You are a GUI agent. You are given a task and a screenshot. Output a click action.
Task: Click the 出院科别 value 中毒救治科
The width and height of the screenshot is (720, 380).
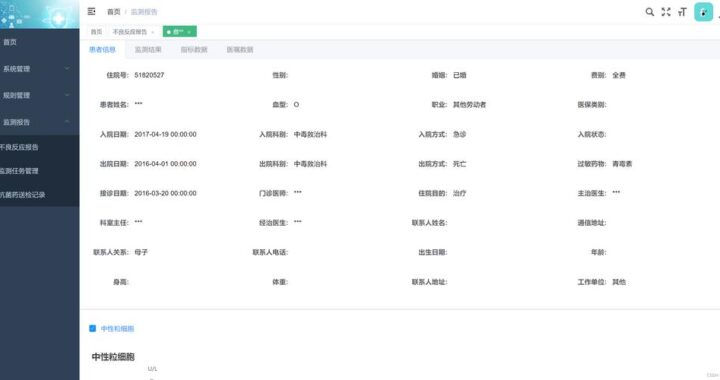tap(310, 164)
